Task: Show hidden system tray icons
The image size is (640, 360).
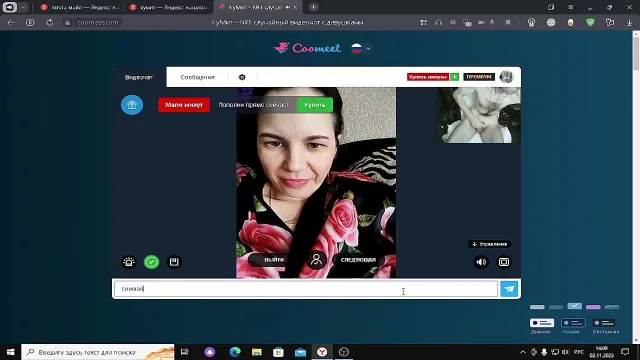Action: click(523, 352)
